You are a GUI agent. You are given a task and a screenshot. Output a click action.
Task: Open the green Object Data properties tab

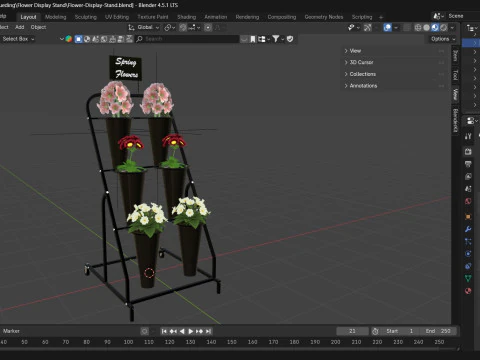(468, 278)
